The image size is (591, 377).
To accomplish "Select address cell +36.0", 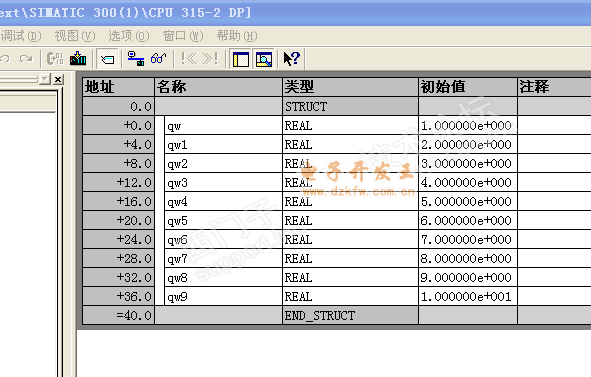I will pyautogui.click(x=118, y=296).
